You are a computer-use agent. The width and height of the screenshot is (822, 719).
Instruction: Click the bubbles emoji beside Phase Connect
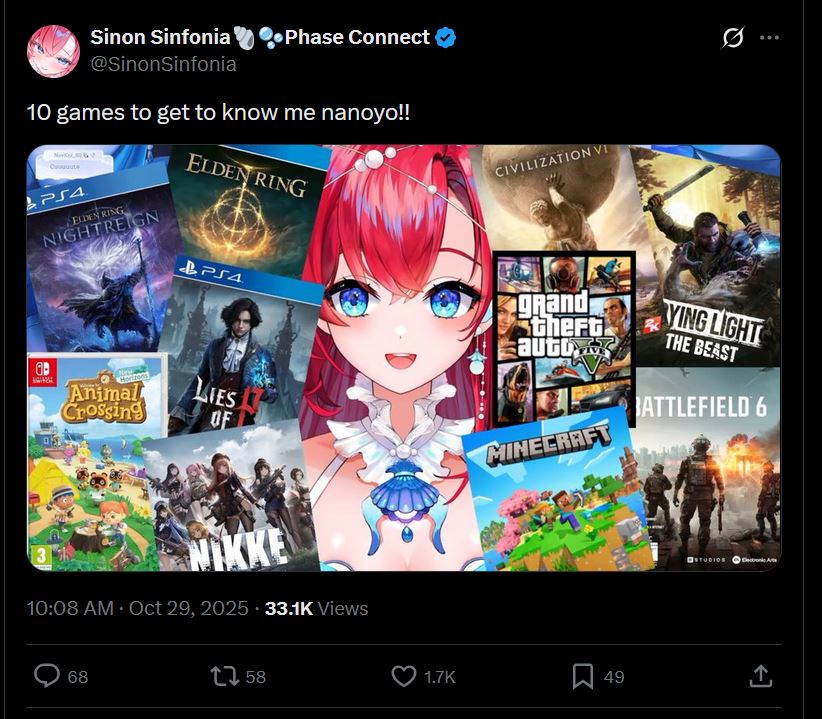(271, 38)
